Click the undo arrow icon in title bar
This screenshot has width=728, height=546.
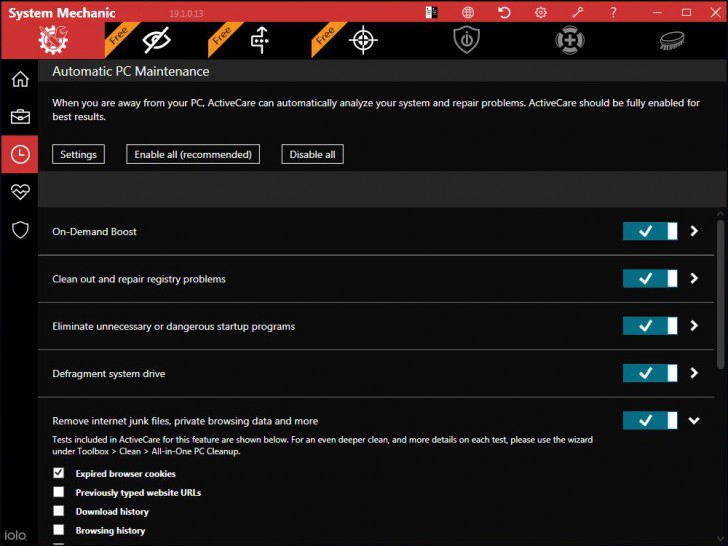click(x=504, y=12)
